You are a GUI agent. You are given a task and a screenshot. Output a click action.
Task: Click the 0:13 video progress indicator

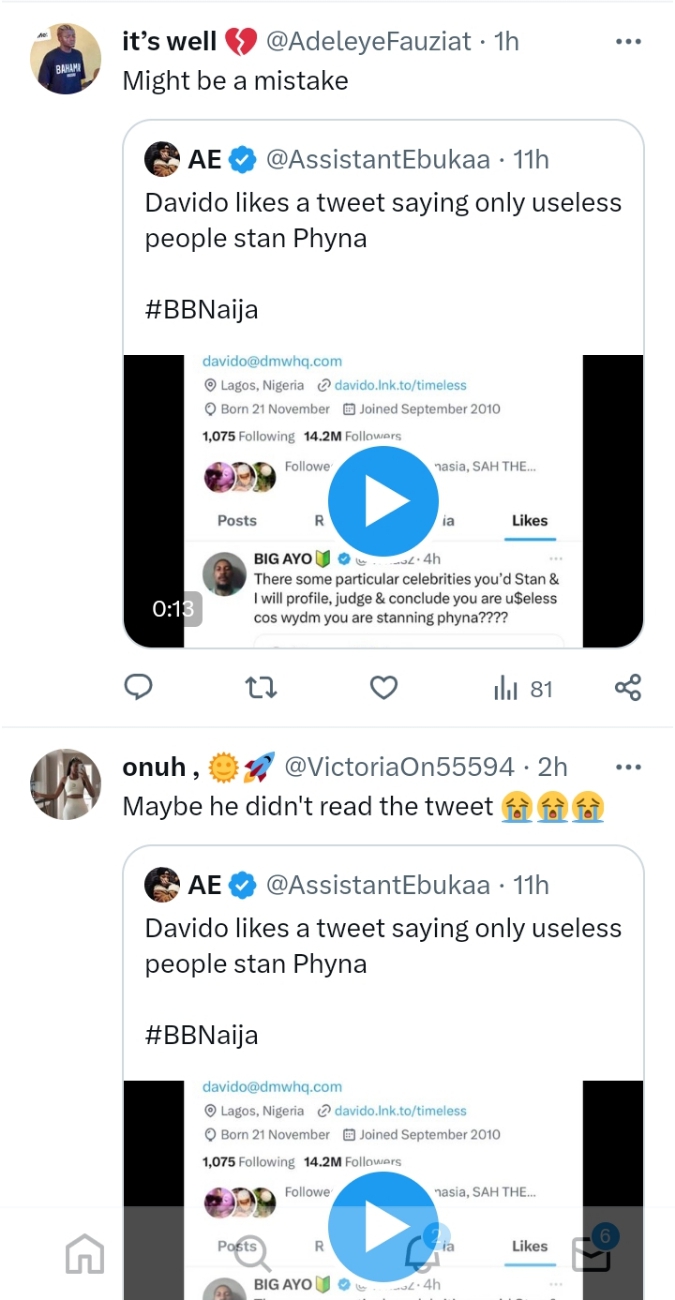pyautogui.click(x=174, y=607)
